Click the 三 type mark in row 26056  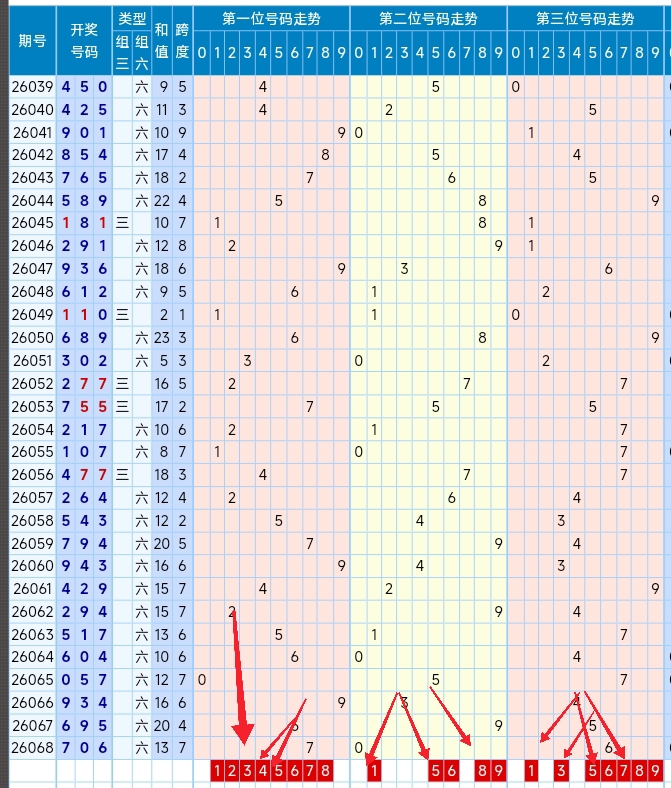[122, 475]
